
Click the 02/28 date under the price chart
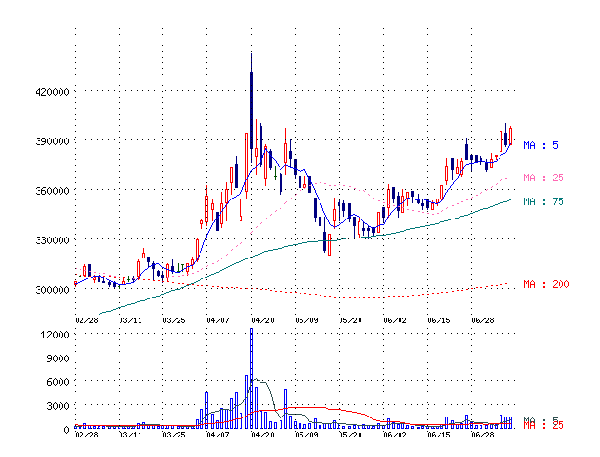point(87,320)
